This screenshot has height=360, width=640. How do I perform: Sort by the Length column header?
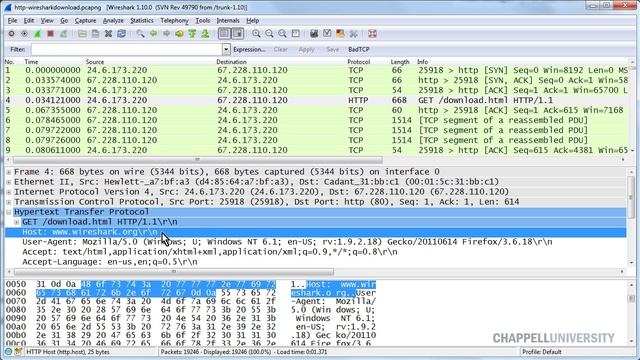click(400, 62)
